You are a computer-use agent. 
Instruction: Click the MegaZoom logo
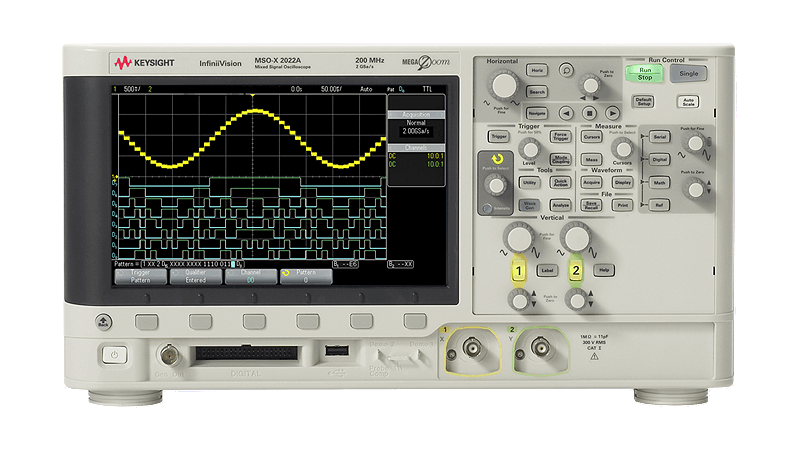(x=426, y=62)
